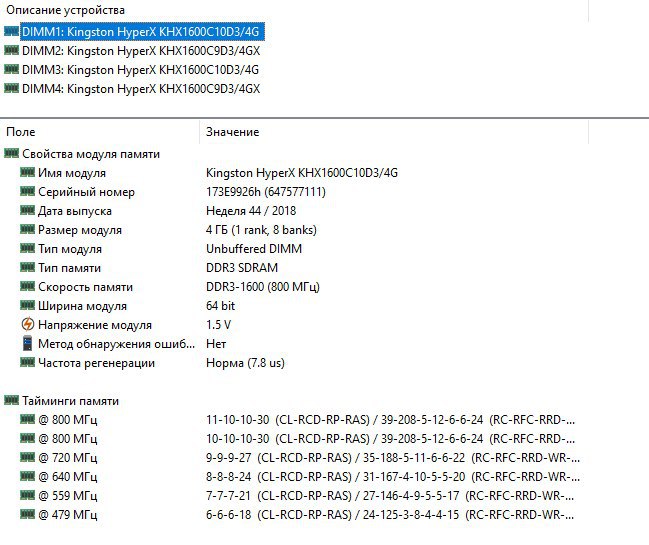Click the icon next to 'Имя модуля'

coord(27,172)
